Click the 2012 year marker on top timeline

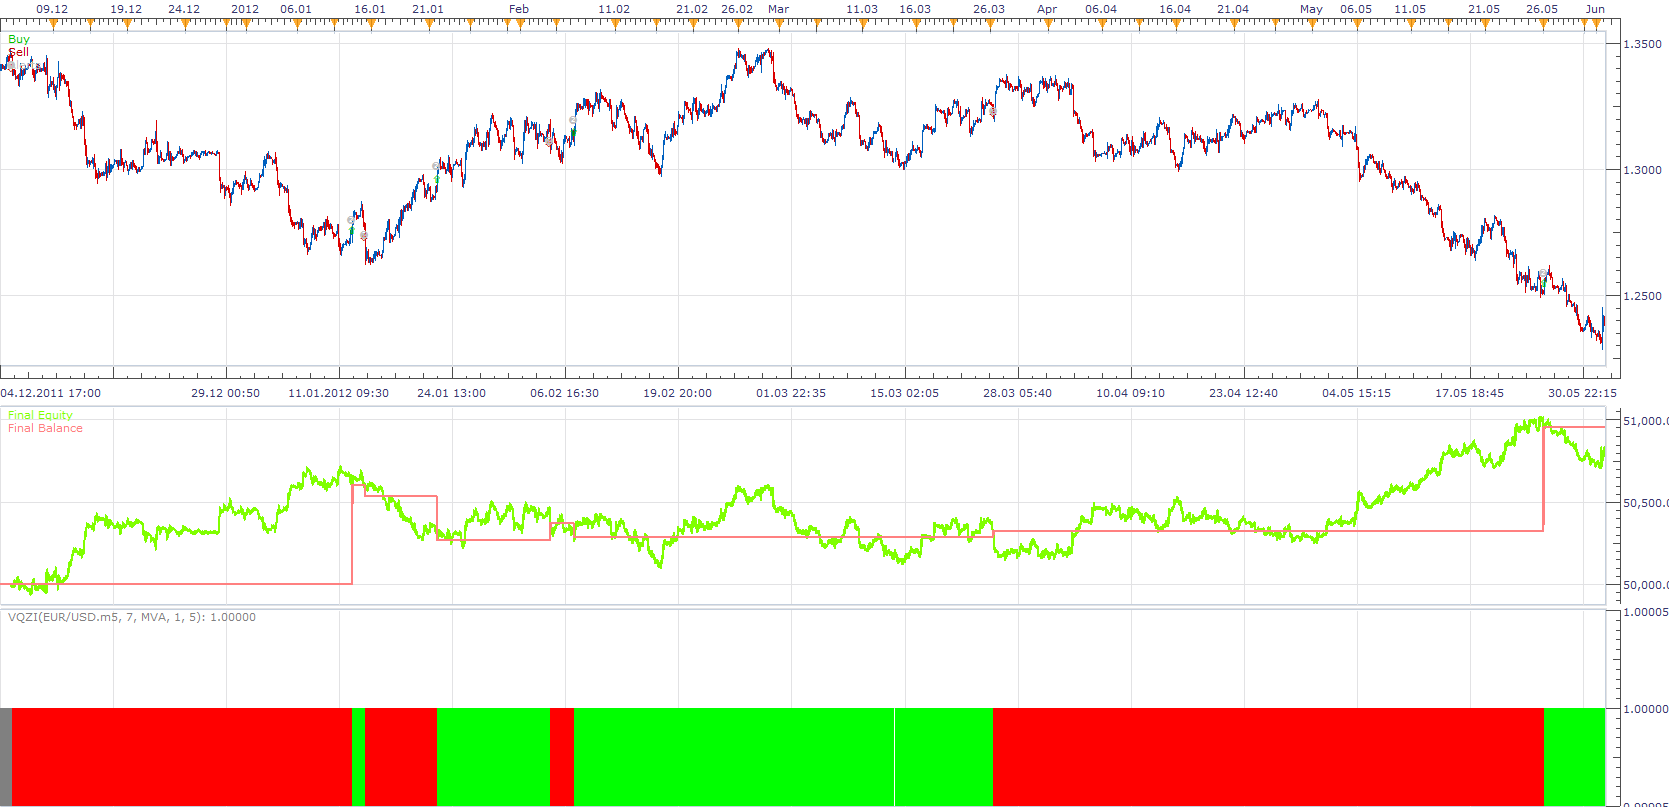coord(245,9)
